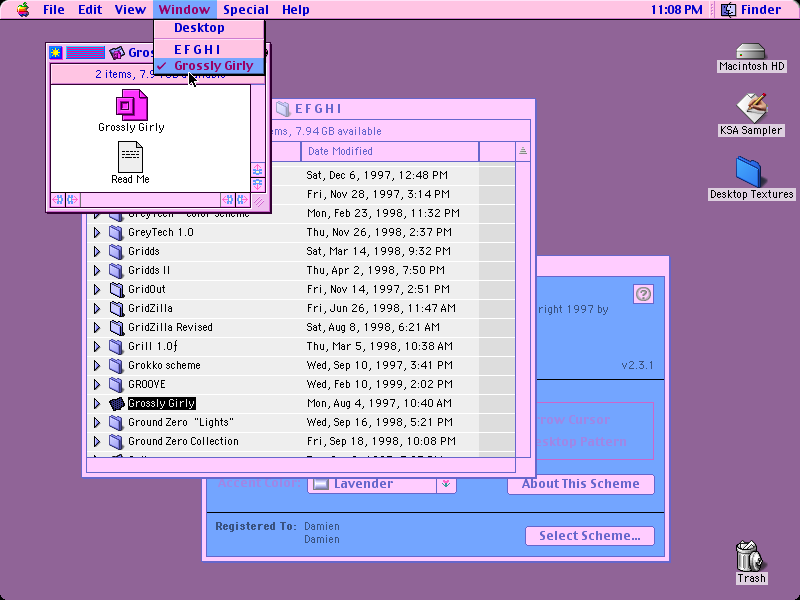This screenshot has width=800, height=600.
Task: Open the Apple menu
Action: (x=23, y=9)
